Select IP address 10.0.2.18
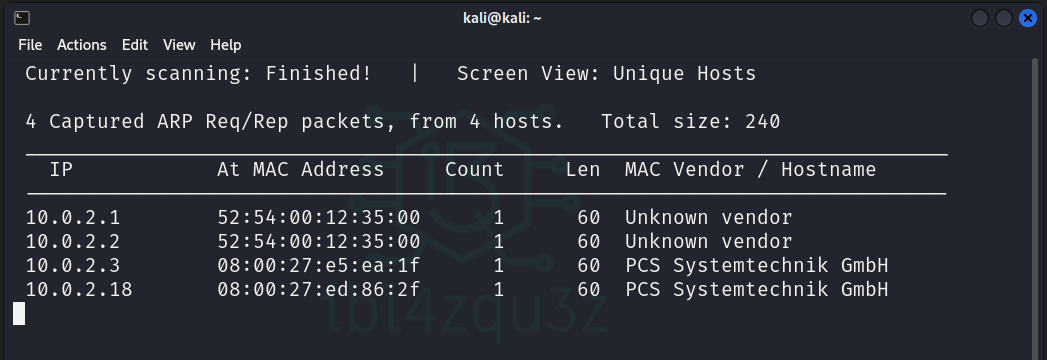This screenshot has height=360, width=1047. click(x=79, y=290)
